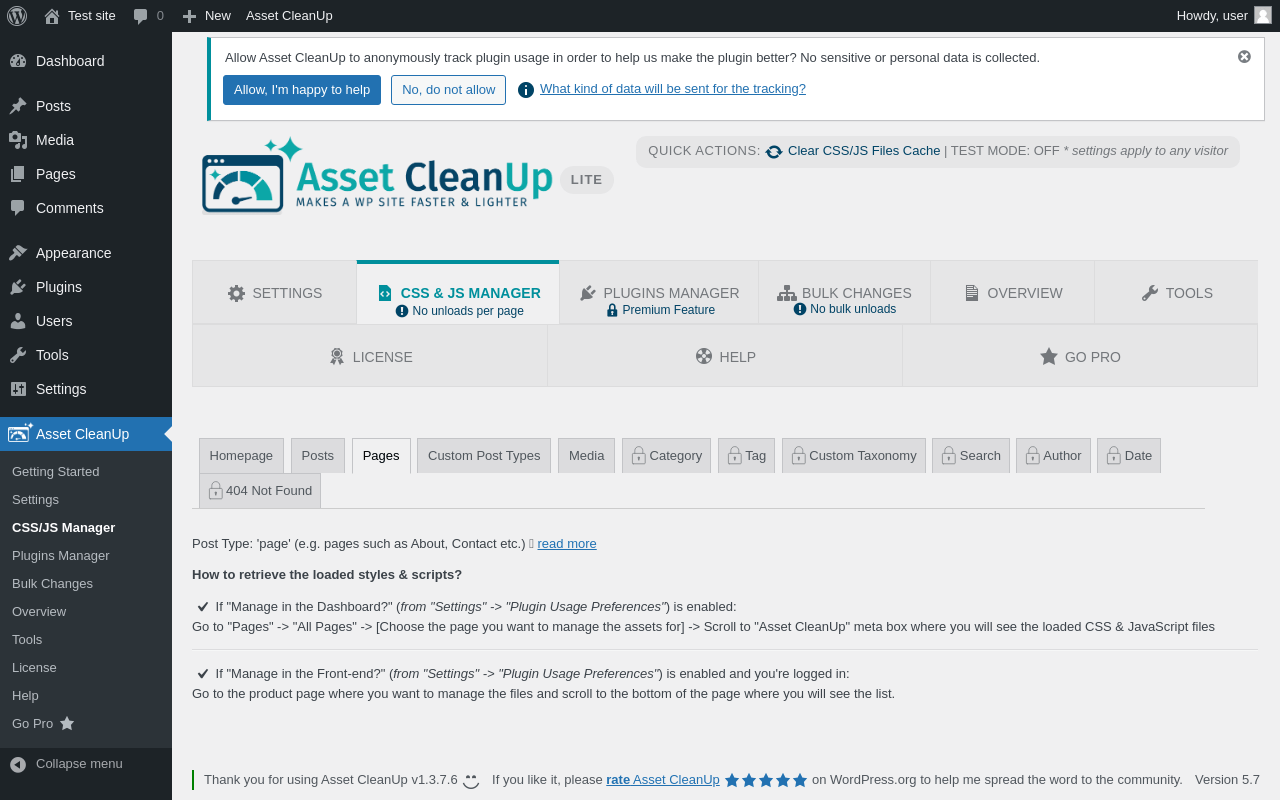Select the Posts sub-tab
1280x800 pixels.
(x=318, y=456)
